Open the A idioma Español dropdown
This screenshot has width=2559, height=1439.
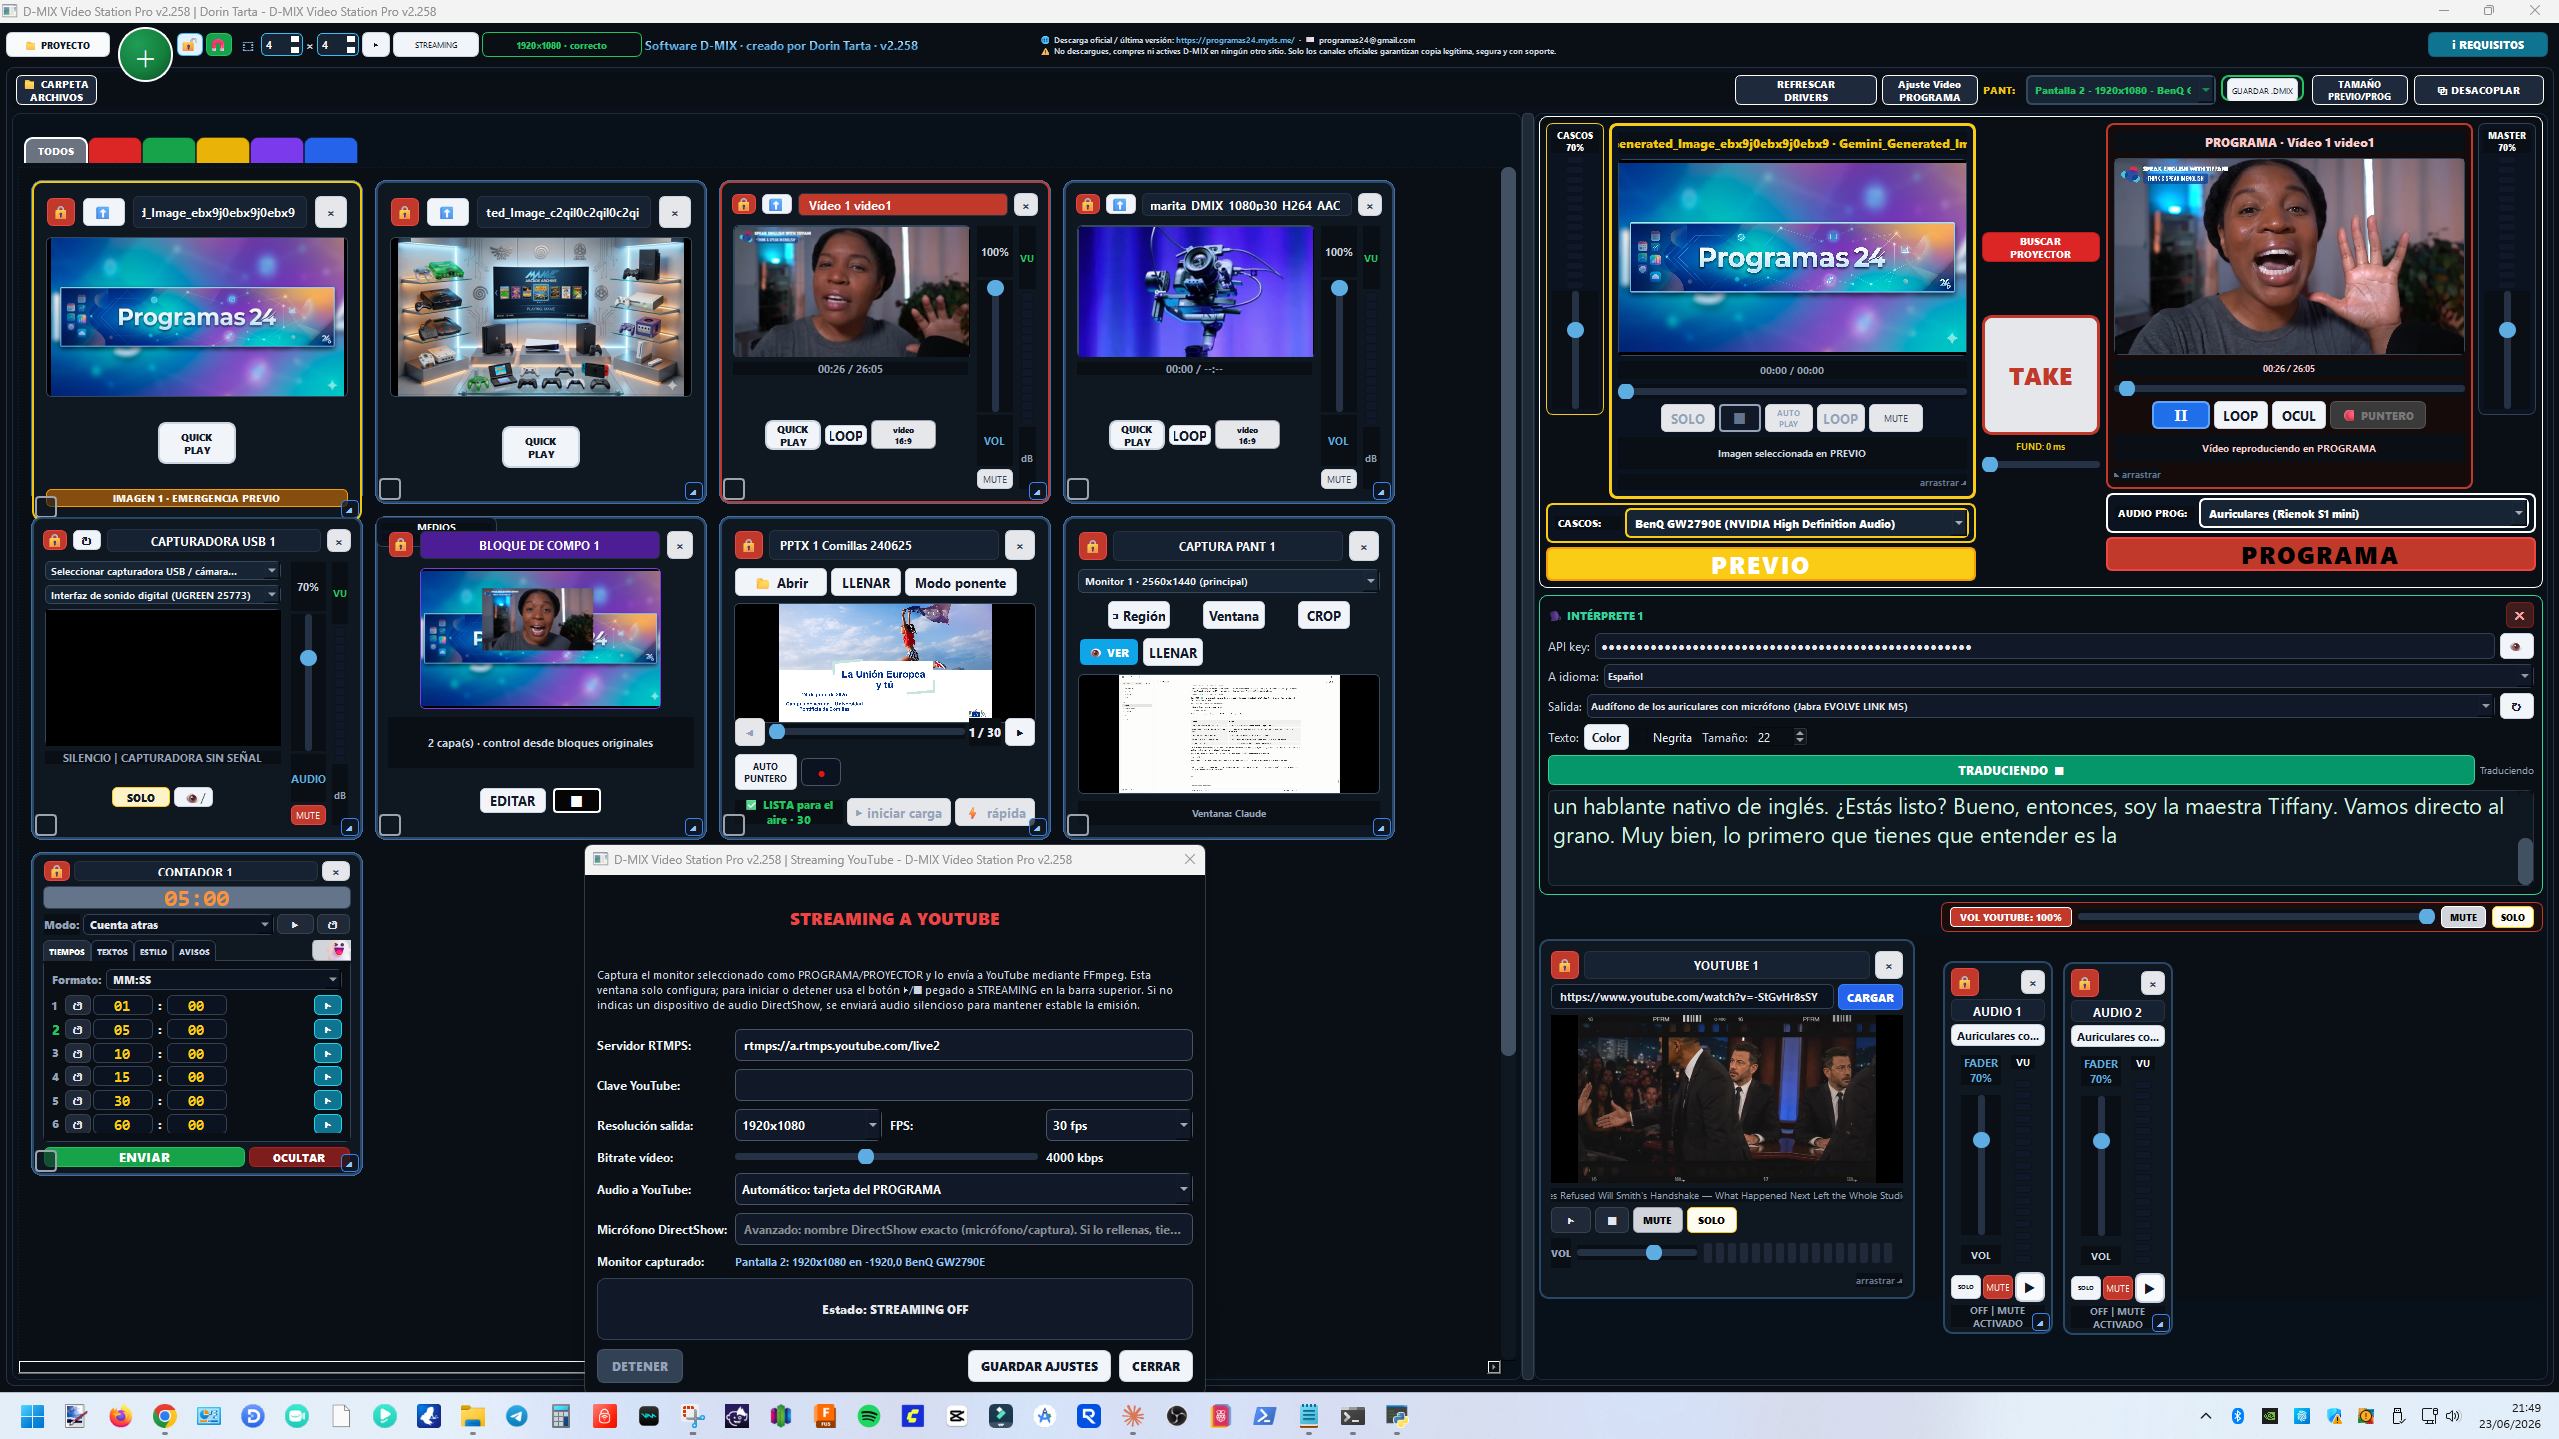(2067, 677)
